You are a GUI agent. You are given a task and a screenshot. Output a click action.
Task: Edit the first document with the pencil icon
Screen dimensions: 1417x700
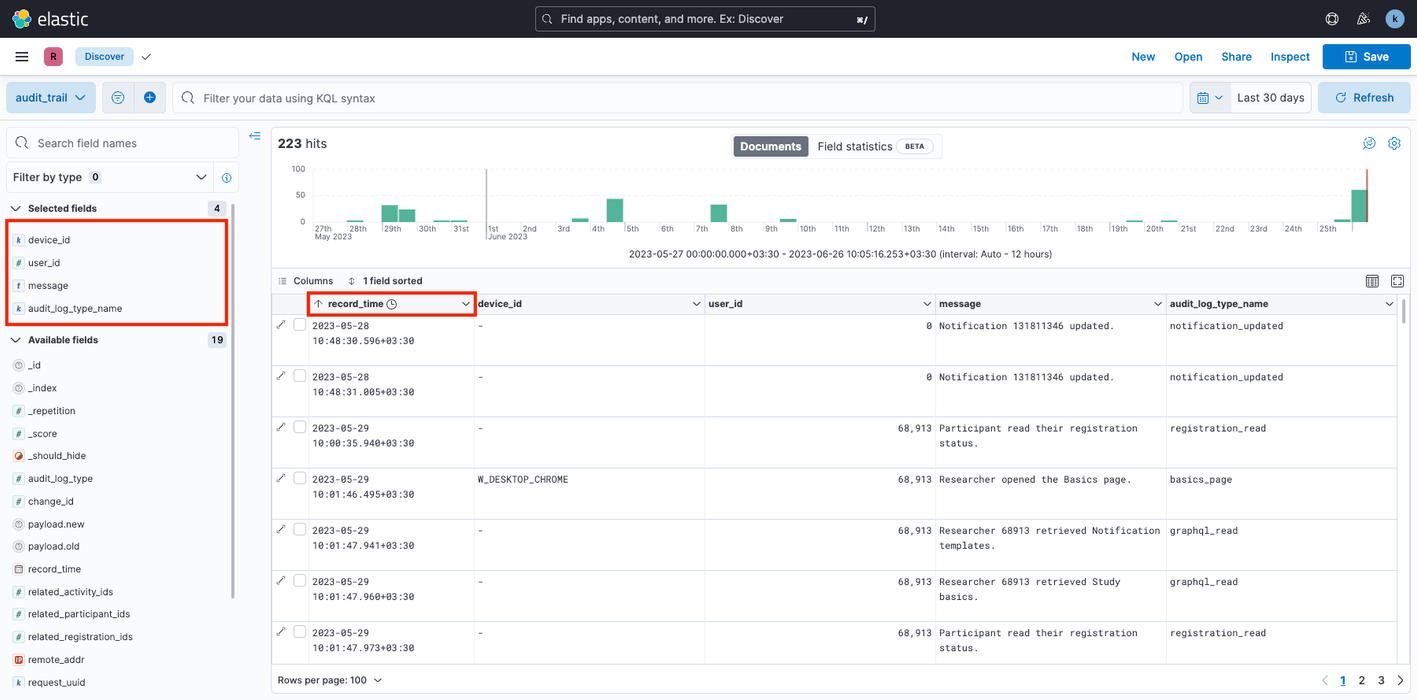pyautogui.click(x=281, y=324)
